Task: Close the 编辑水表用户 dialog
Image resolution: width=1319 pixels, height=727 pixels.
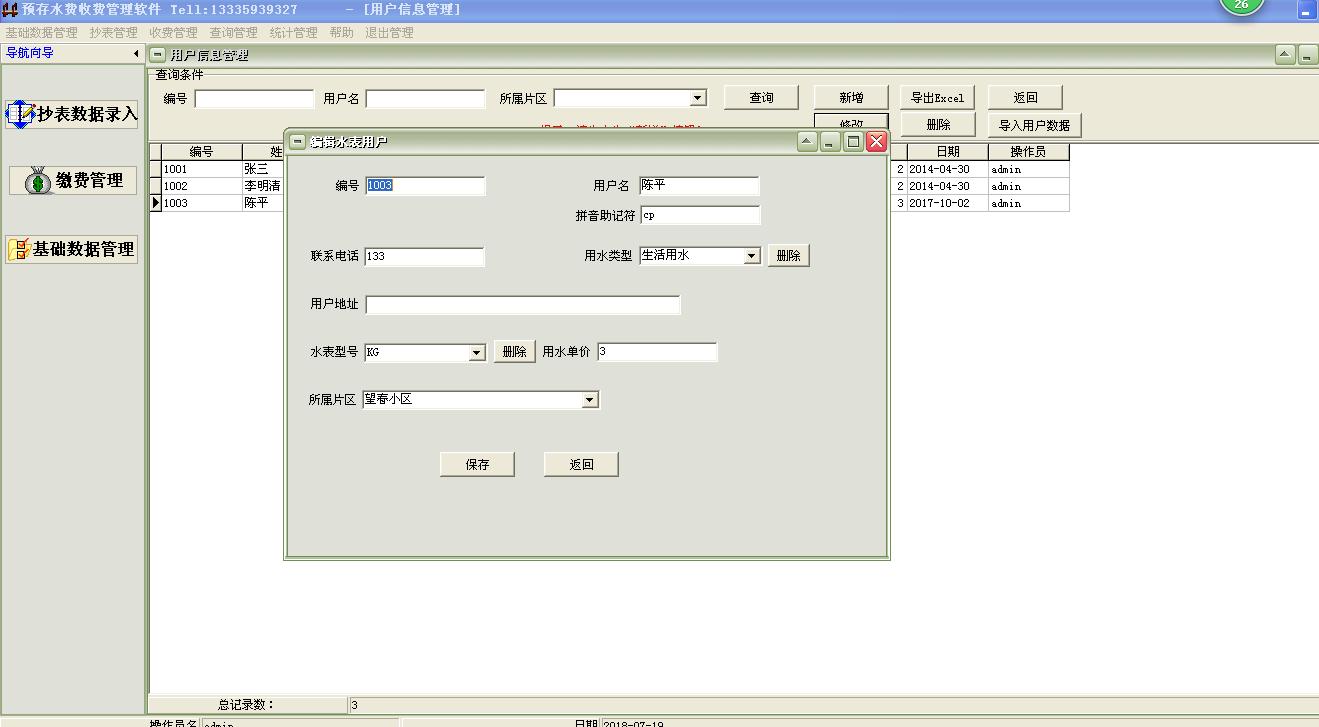Action: point(876,142)
